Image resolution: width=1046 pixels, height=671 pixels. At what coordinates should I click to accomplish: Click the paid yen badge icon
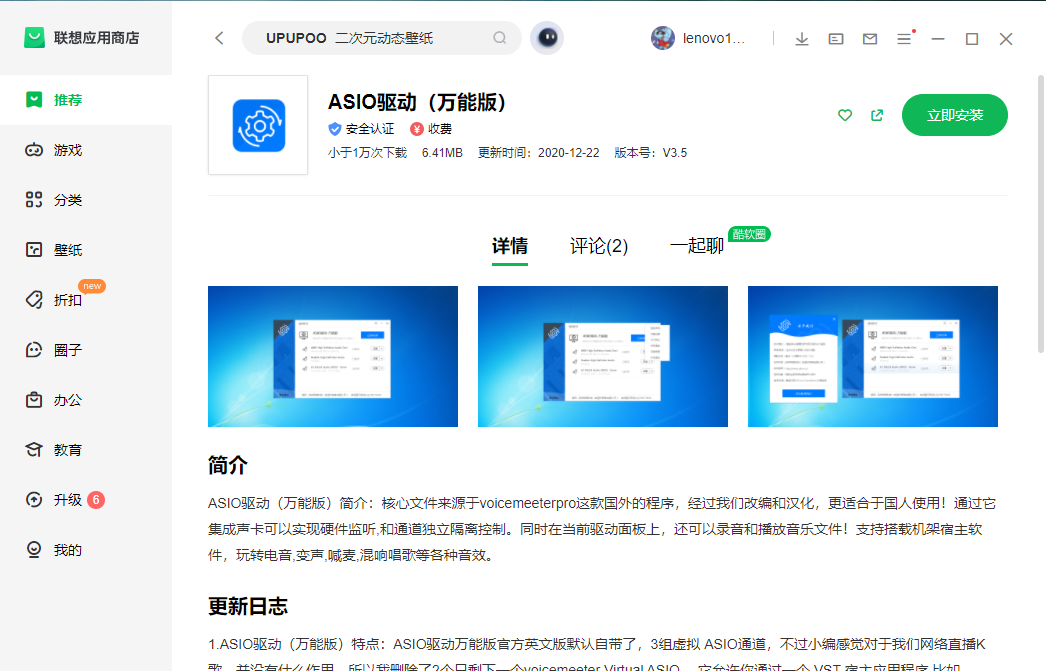(x=417, y=129)
